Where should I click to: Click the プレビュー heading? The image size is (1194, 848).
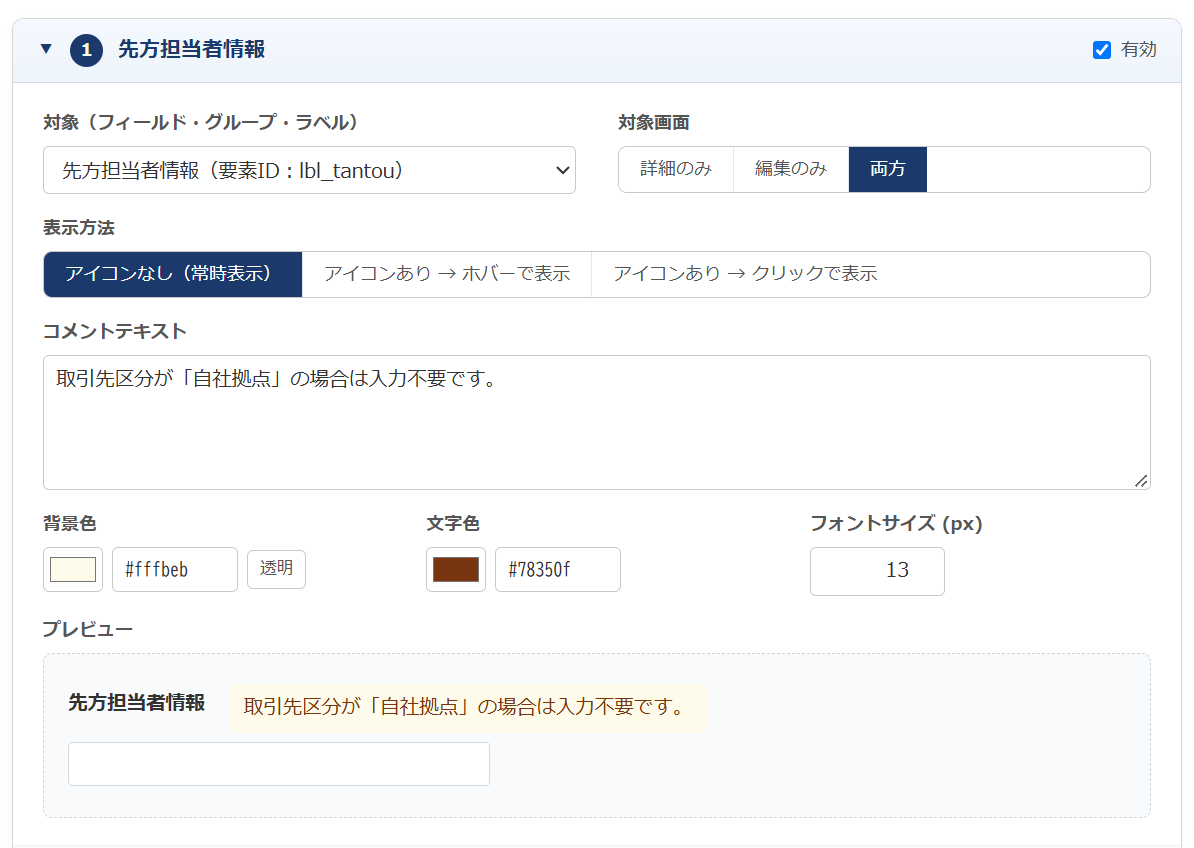88,630
